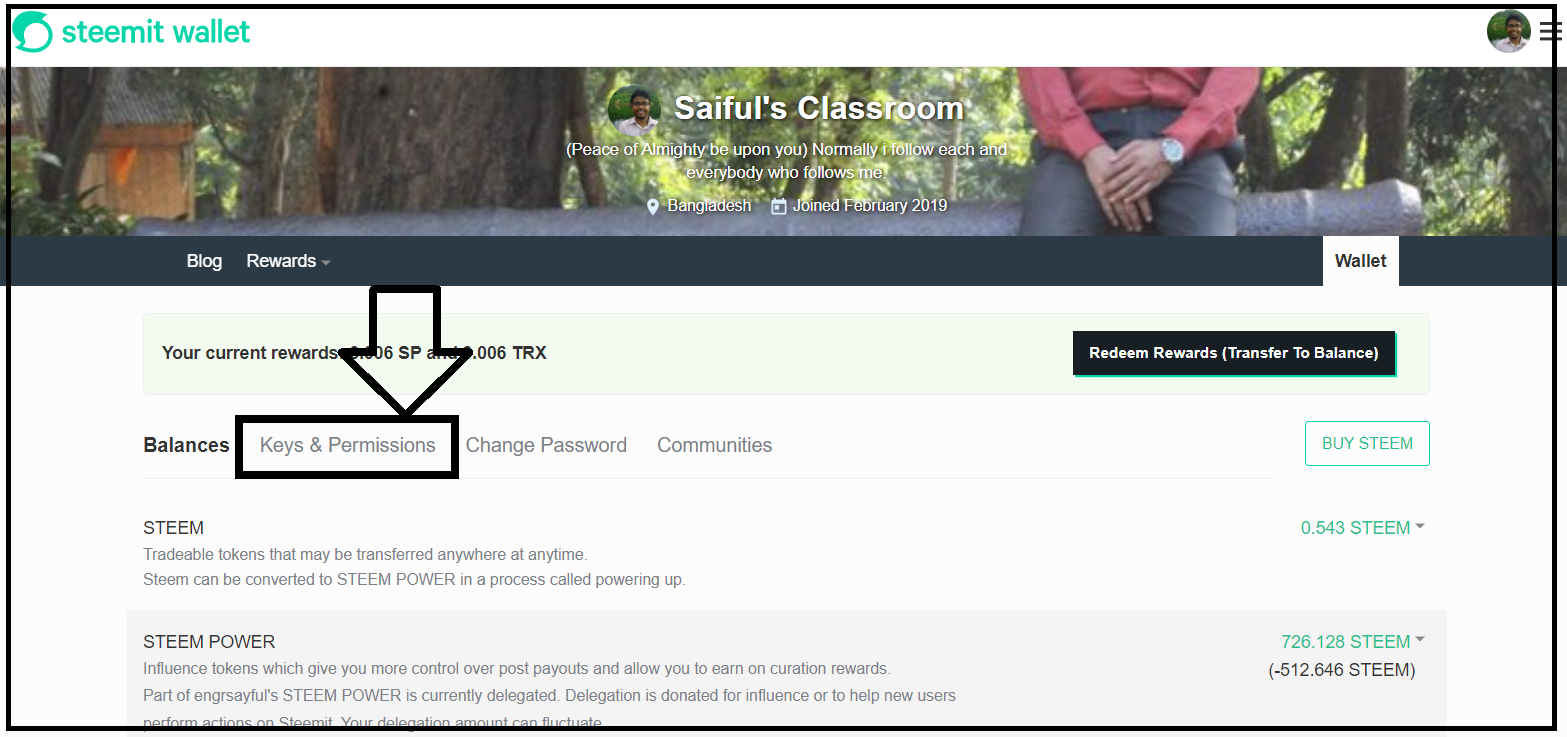This screenshot has height=737, width=1567.
Task: Click the Saiful's Classroom profile name
Action: 819,108
